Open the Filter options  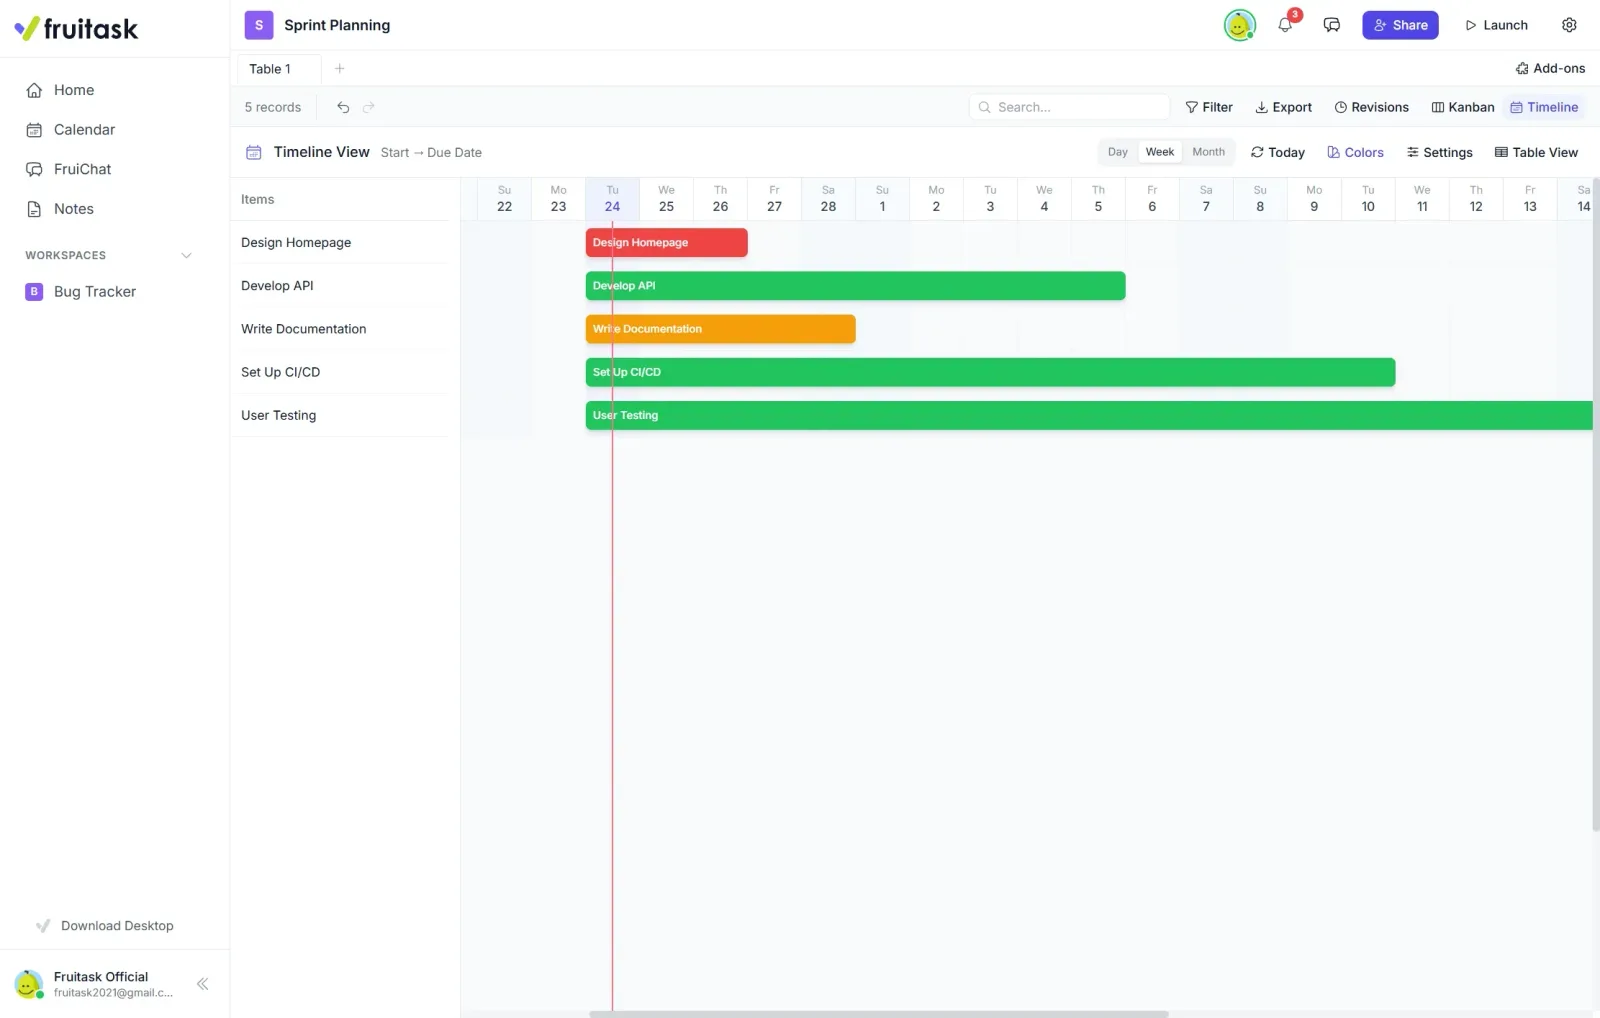[1209, 107]
